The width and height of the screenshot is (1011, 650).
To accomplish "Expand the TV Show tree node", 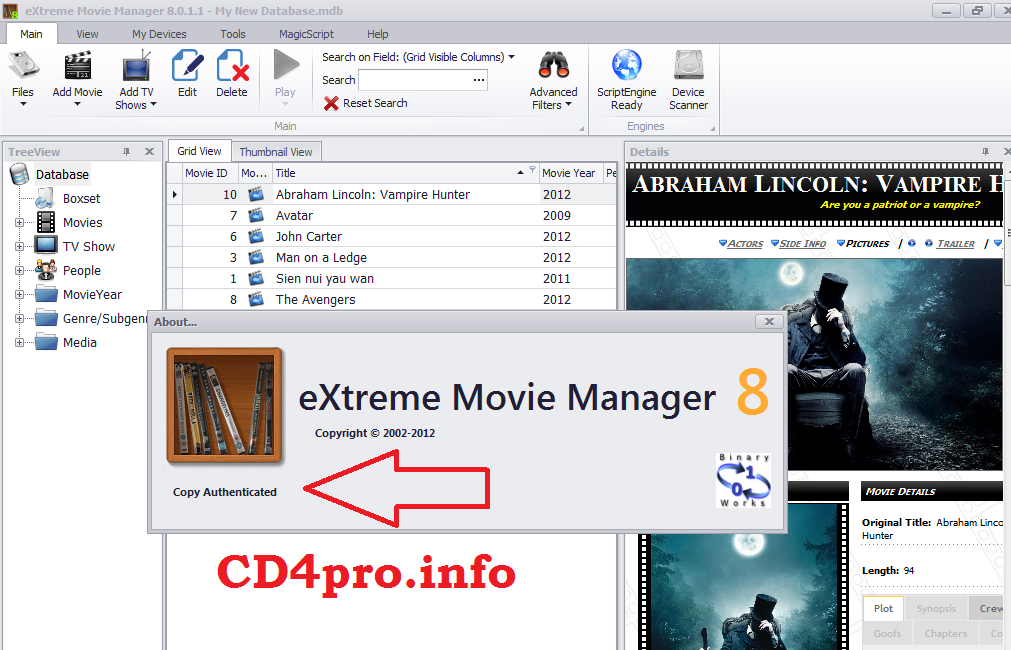I will 19,246.
